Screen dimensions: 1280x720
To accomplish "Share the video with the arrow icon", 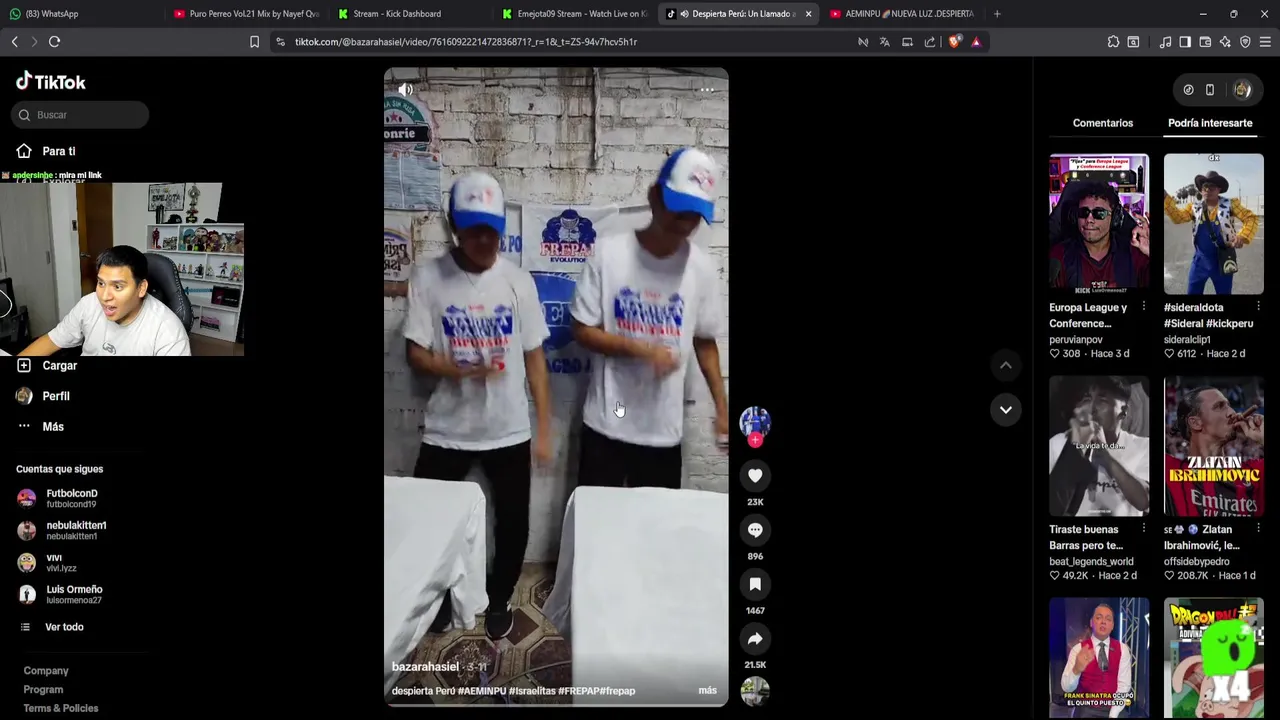I will [x=755, y=638].
